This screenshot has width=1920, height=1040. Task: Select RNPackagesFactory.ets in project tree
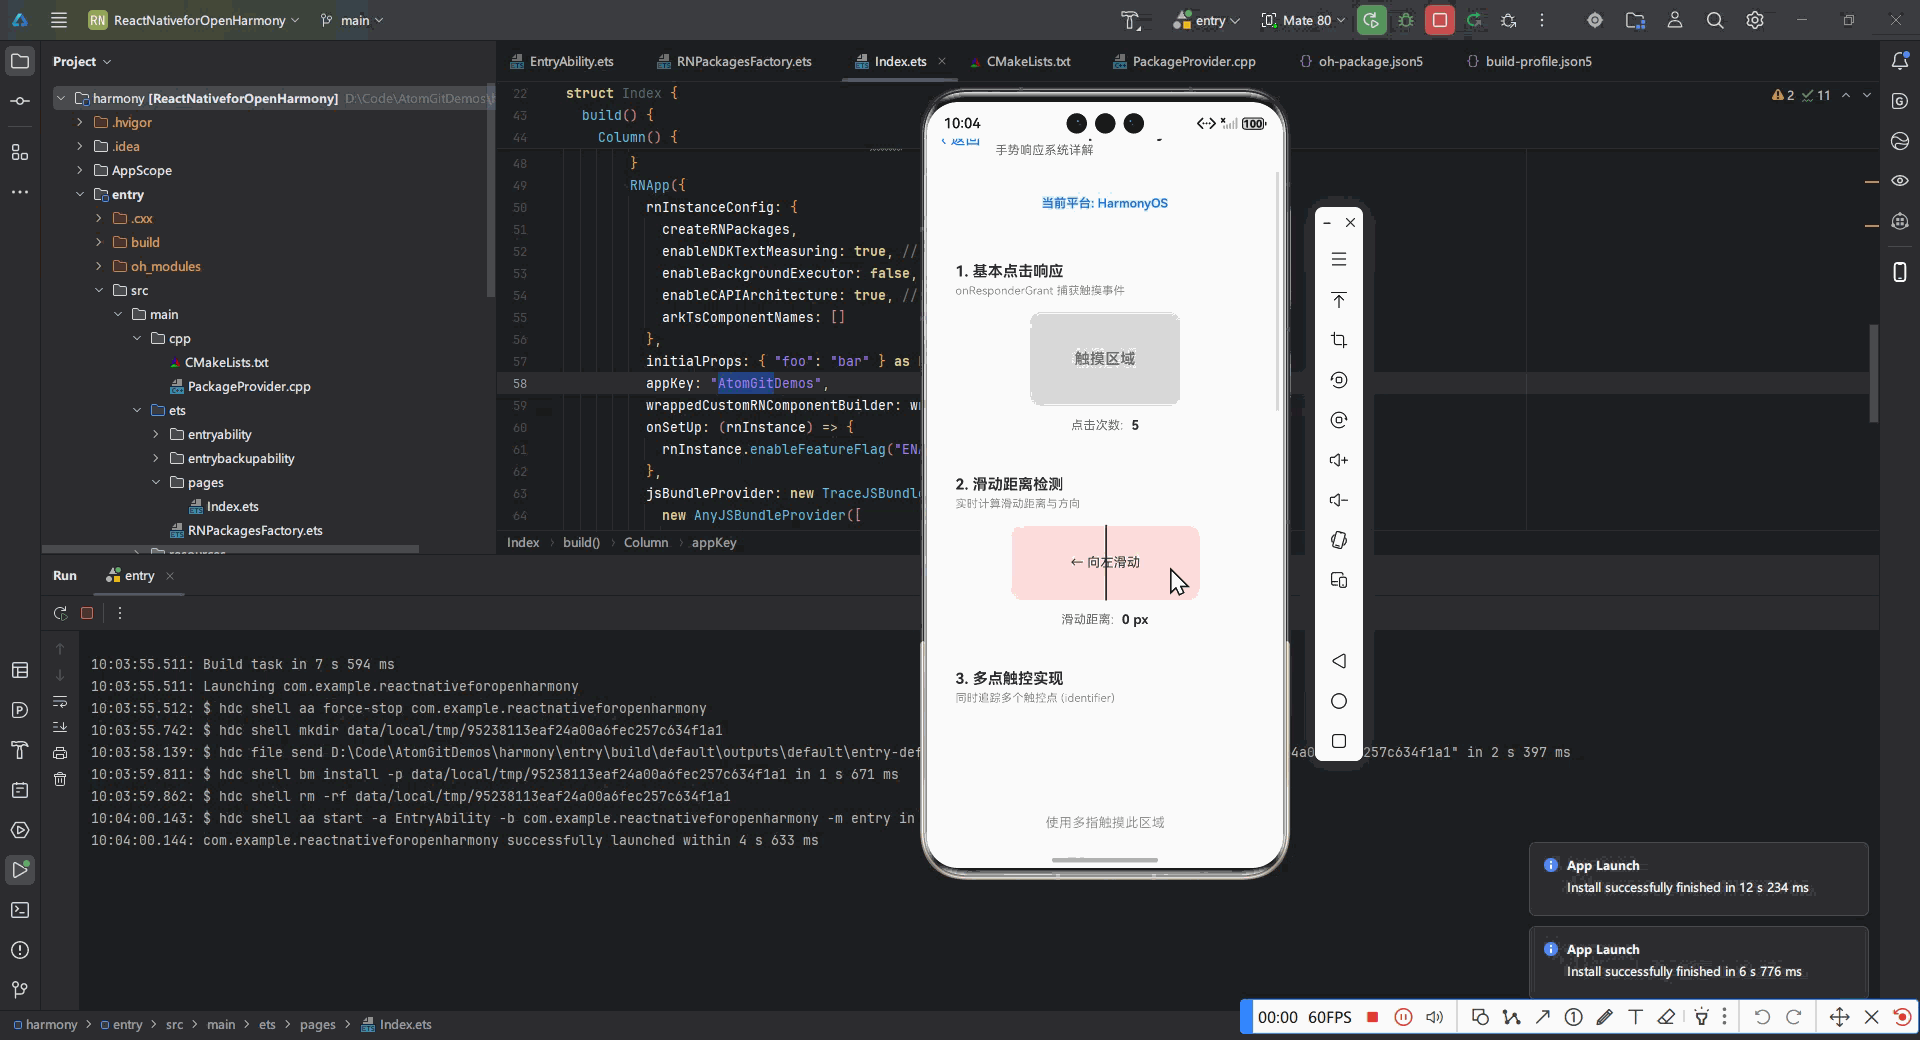(x=246, y=530)
